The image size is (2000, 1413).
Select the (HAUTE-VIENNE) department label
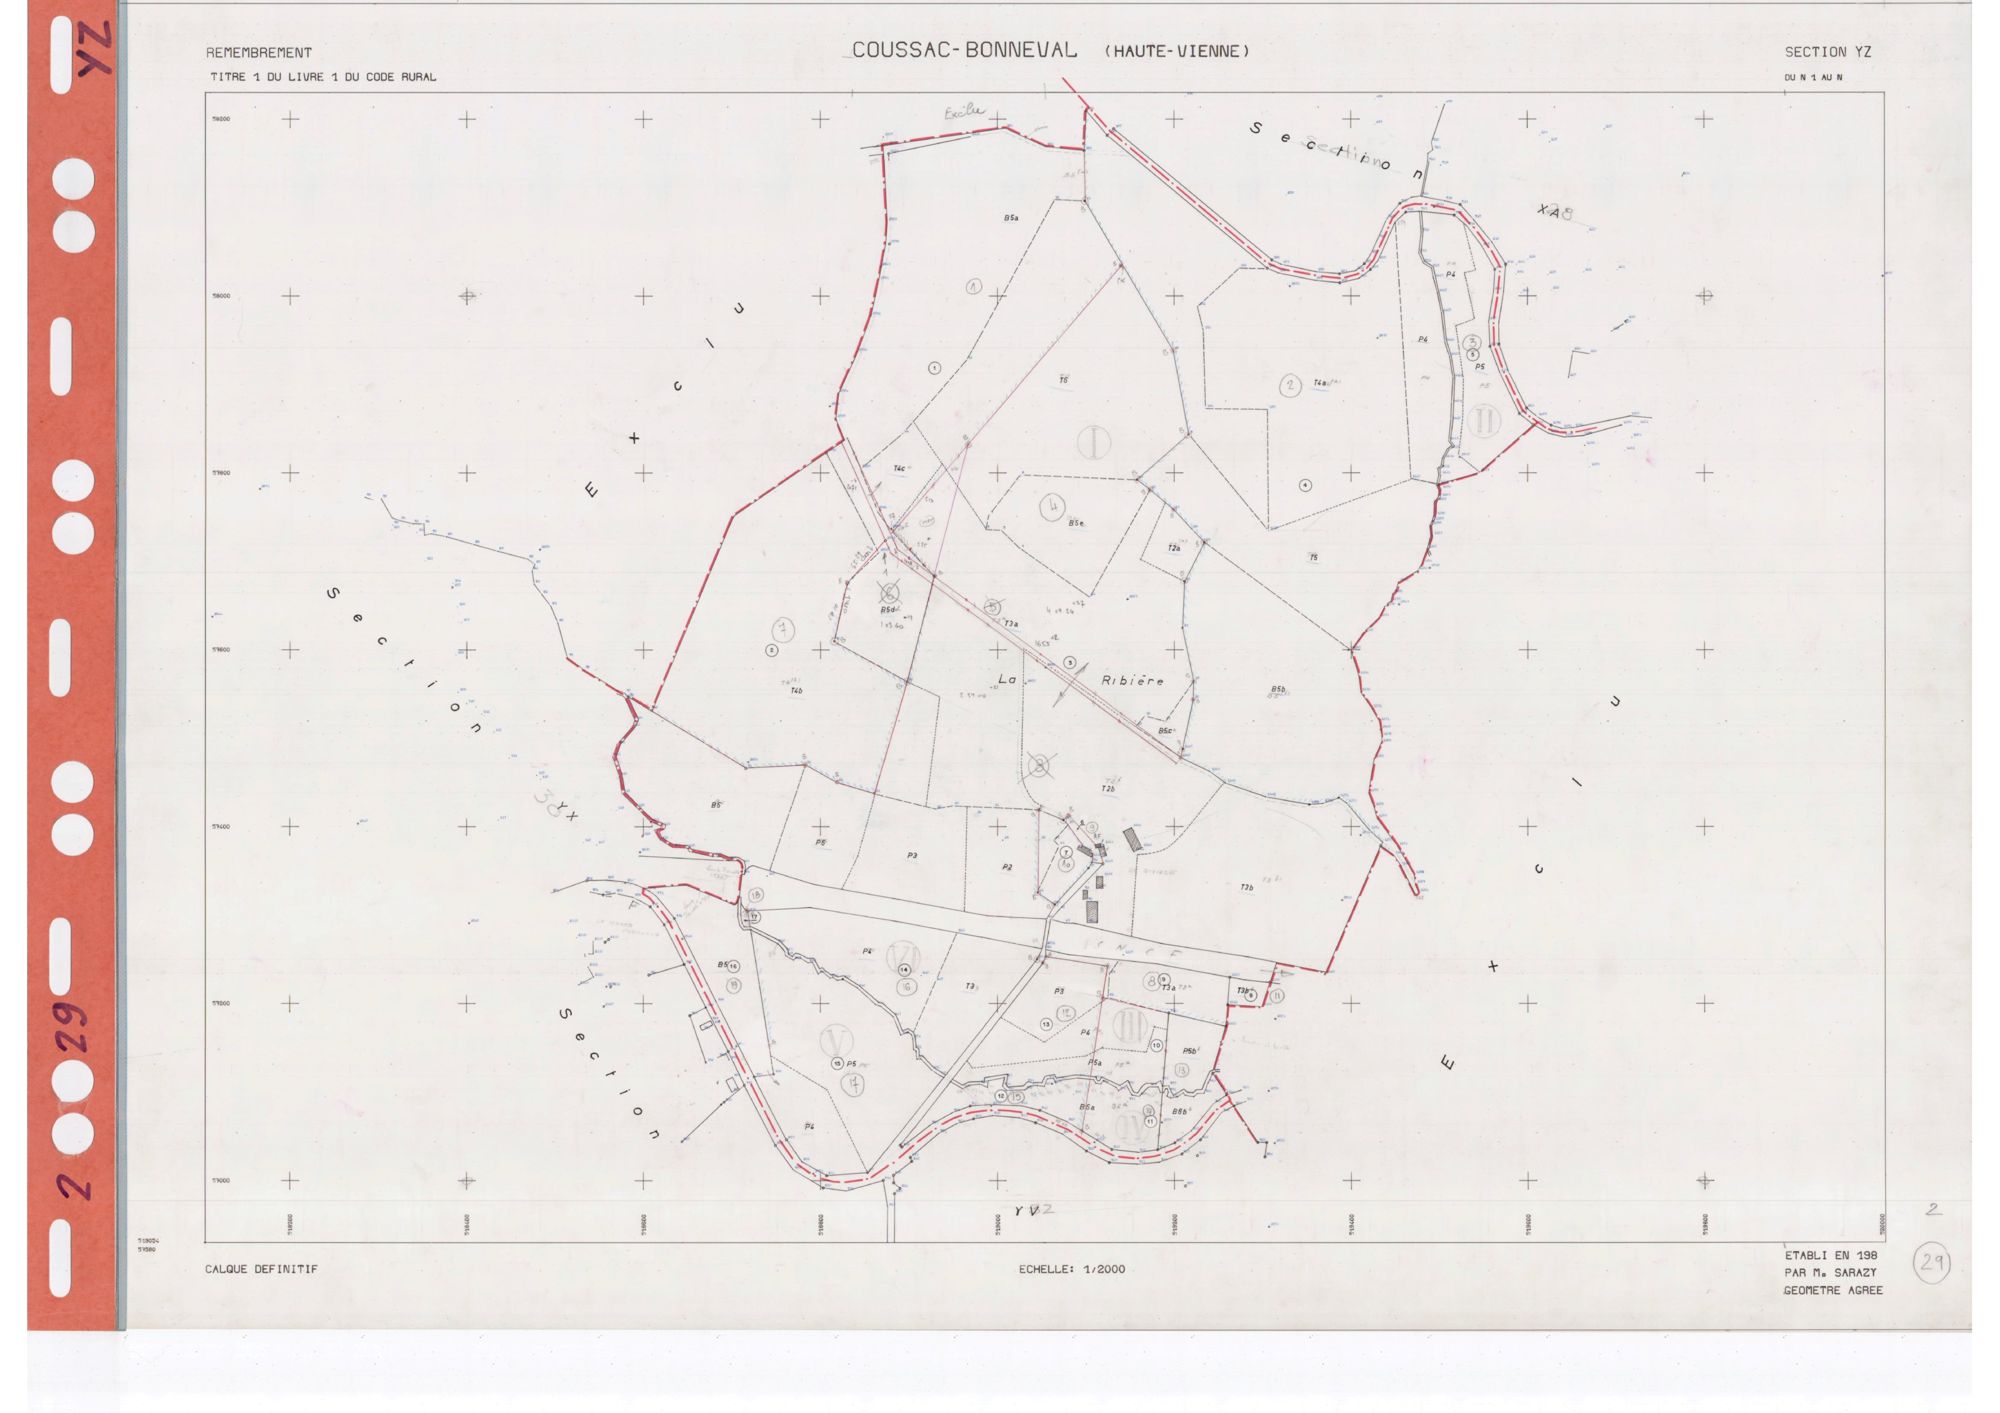pyautogui.click(x=1177, y=51)
